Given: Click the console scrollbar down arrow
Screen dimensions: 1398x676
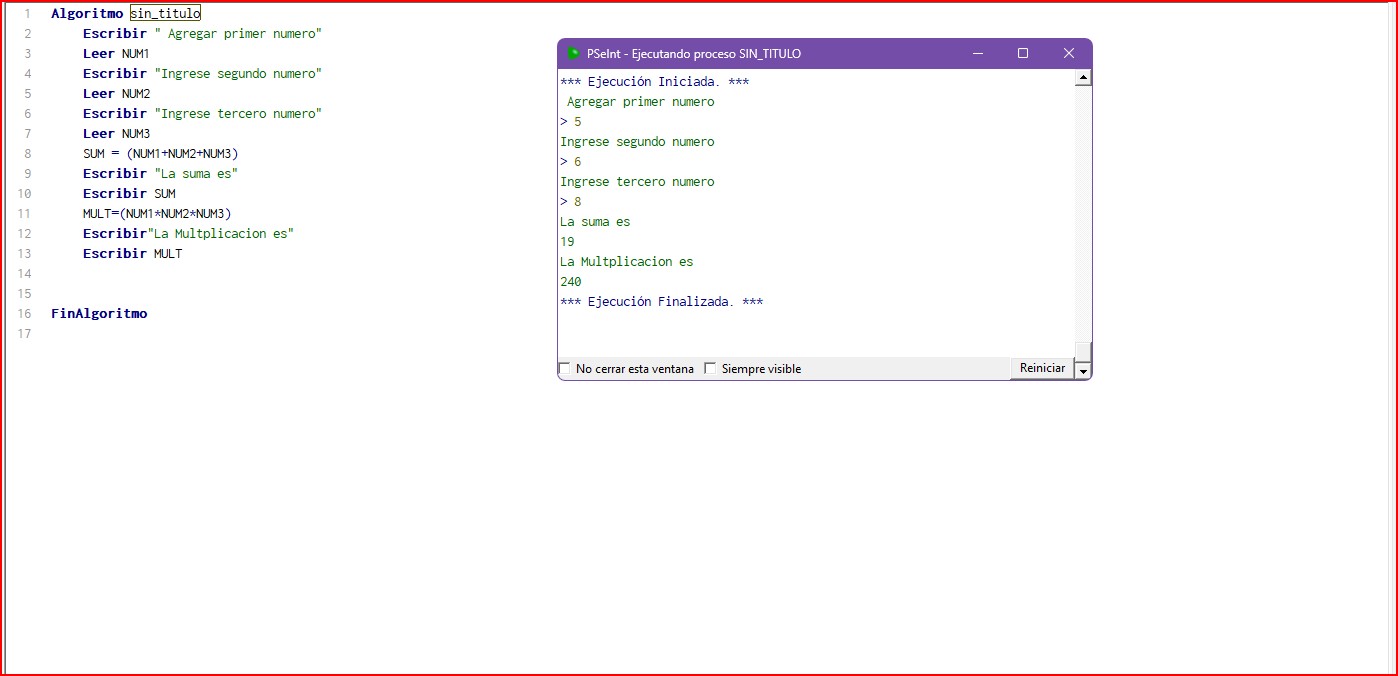Looking at the screenshot, I should 1082,371.
